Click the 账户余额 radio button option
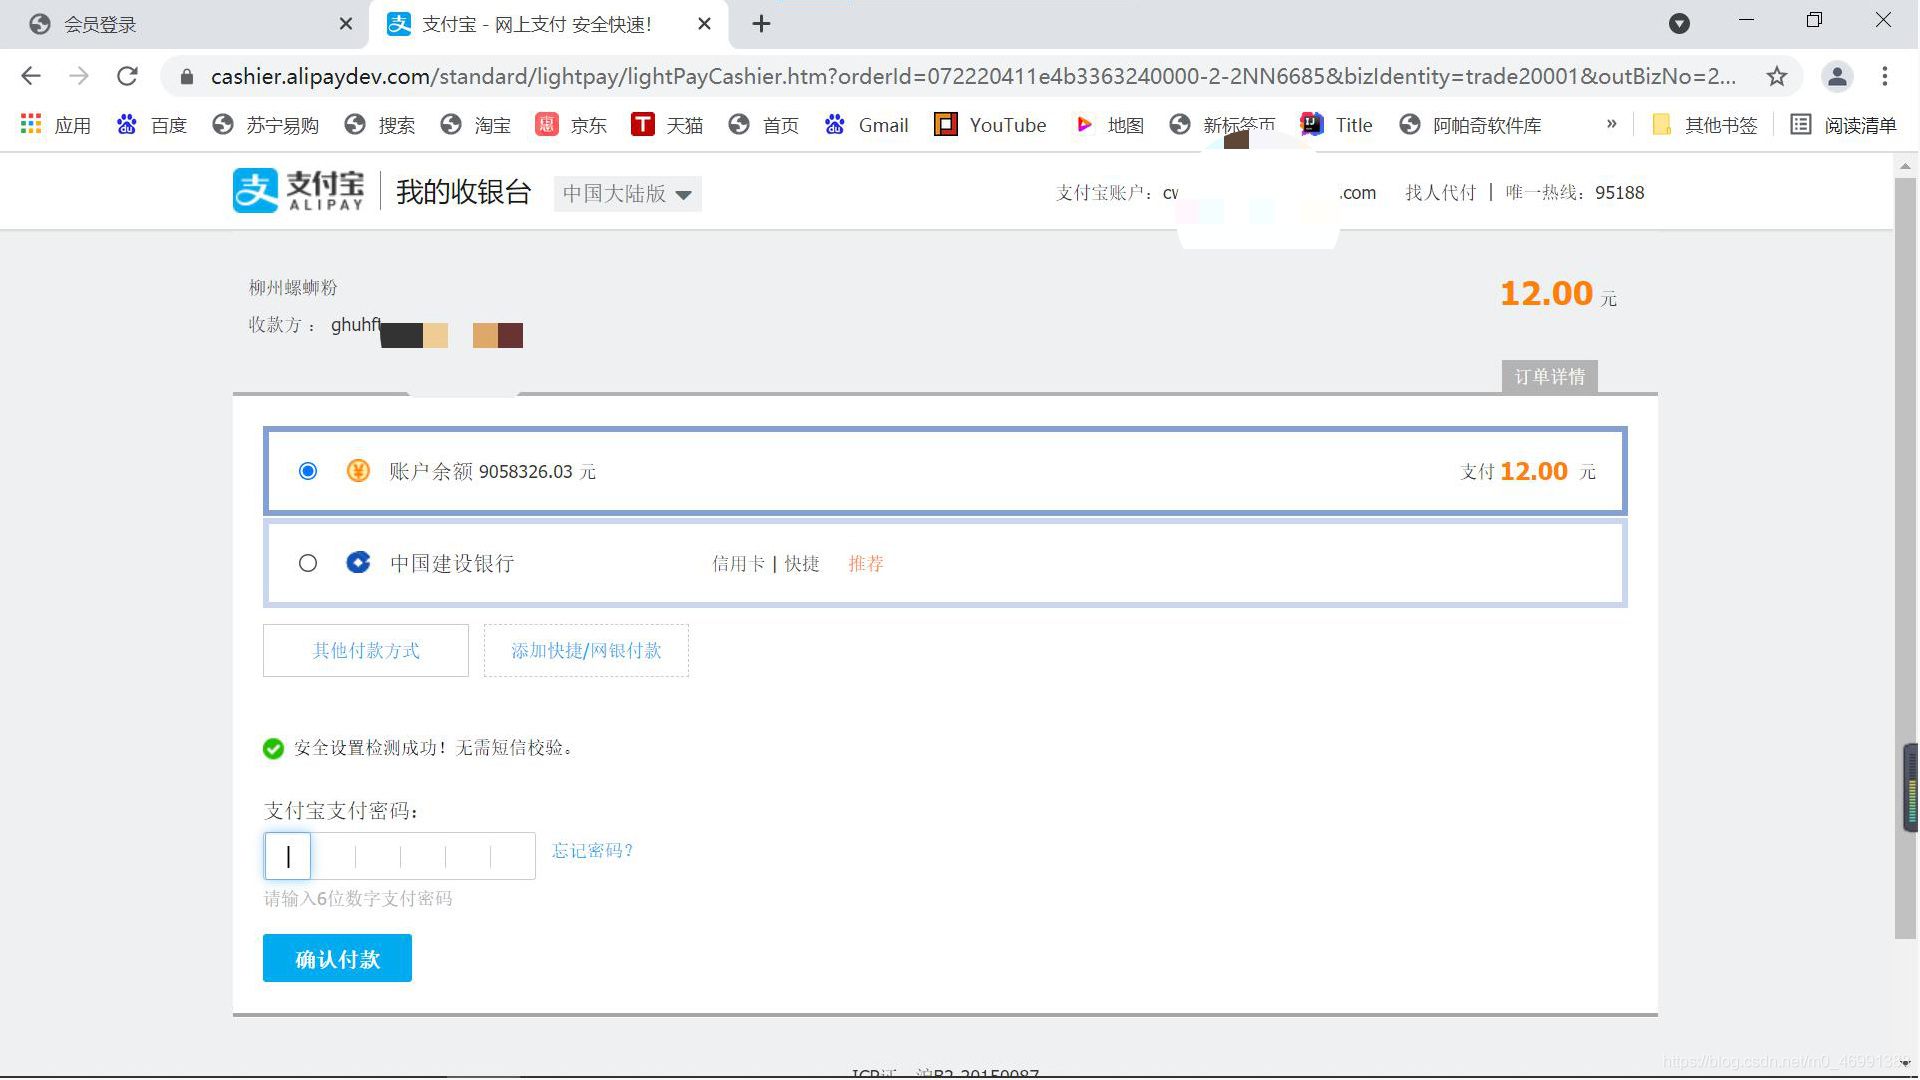 (307, 471)
